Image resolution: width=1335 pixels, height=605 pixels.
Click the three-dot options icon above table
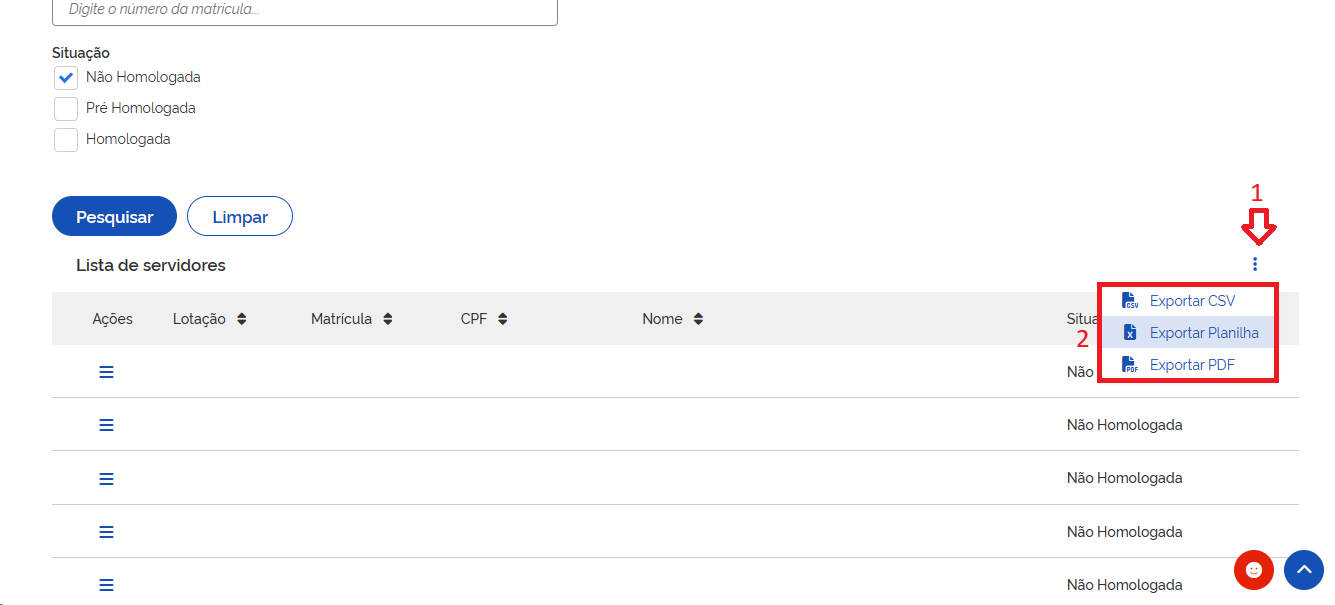point(1255,264)
